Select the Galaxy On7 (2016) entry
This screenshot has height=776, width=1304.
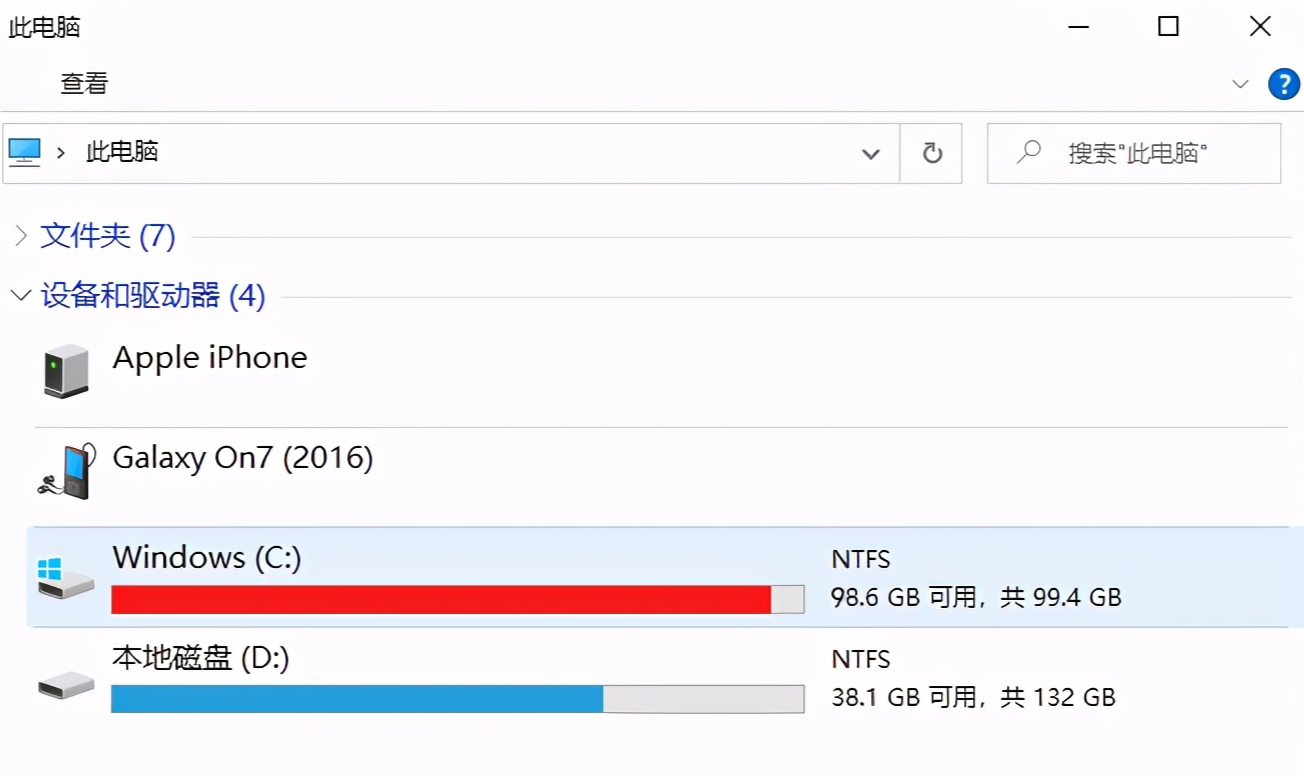243,458
